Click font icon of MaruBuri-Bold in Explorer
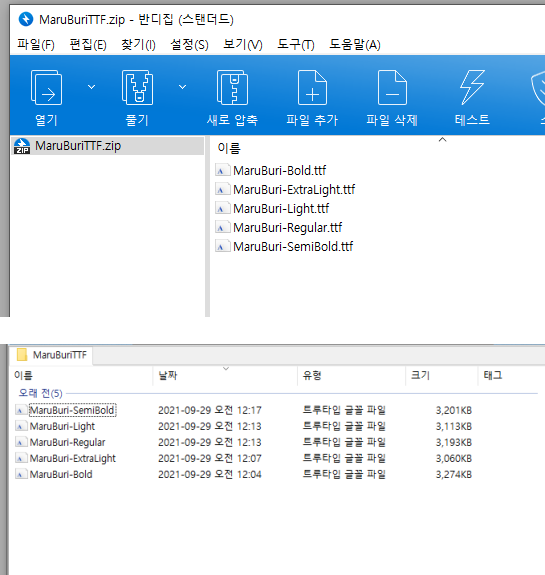Viewport: 545px width, 575px height. pyautogui.click(x=21, y=475)
